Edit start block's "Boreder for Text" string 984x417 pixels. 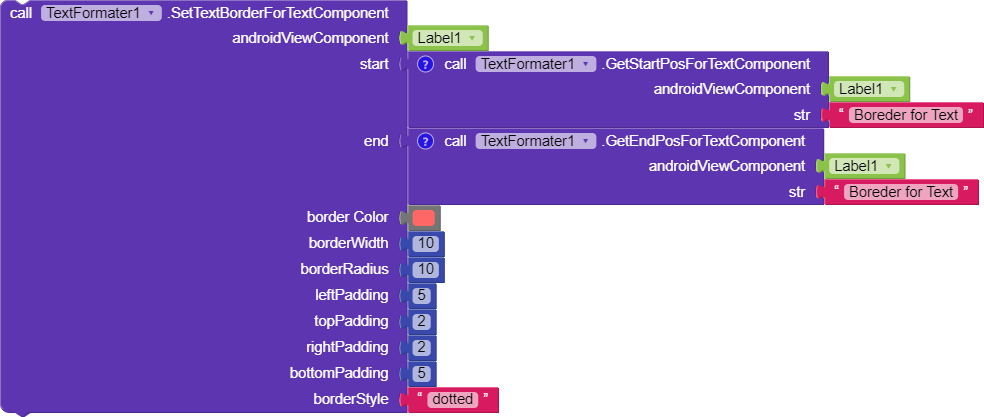(905, 115)
